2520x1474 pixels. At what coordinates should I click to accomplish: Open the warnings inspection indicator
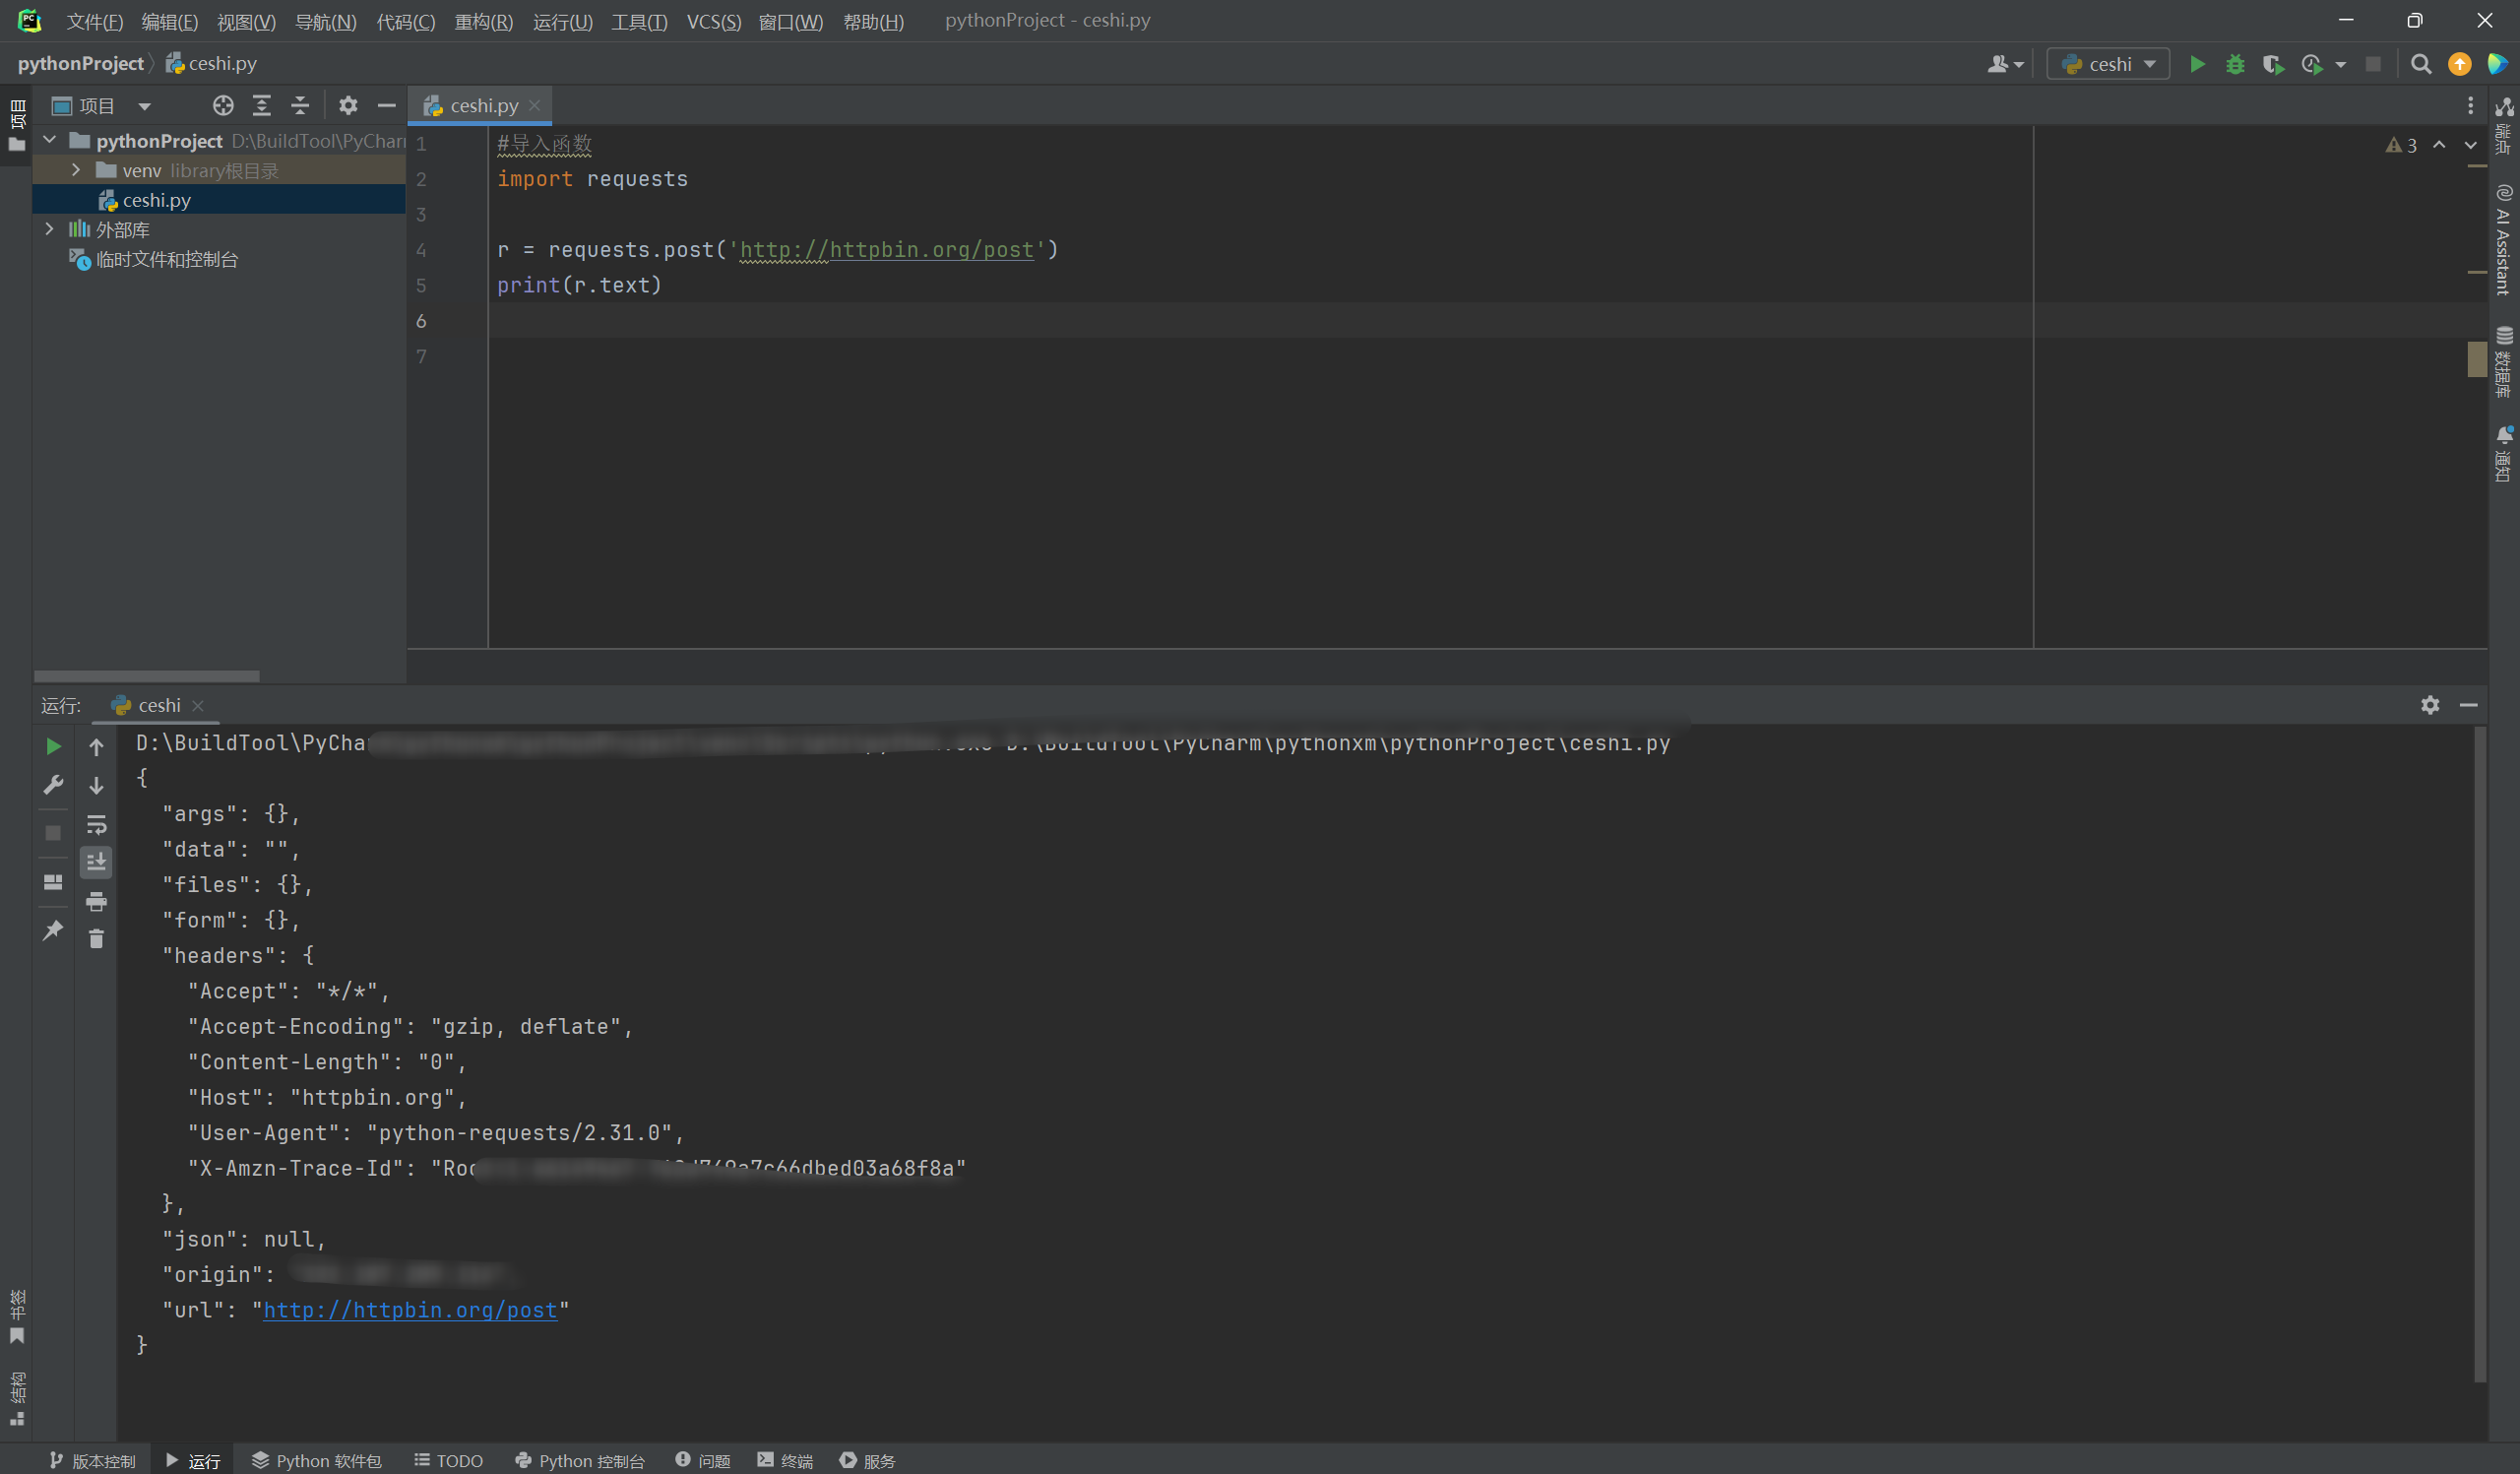pyautogui.click(x=2401, y=145)
